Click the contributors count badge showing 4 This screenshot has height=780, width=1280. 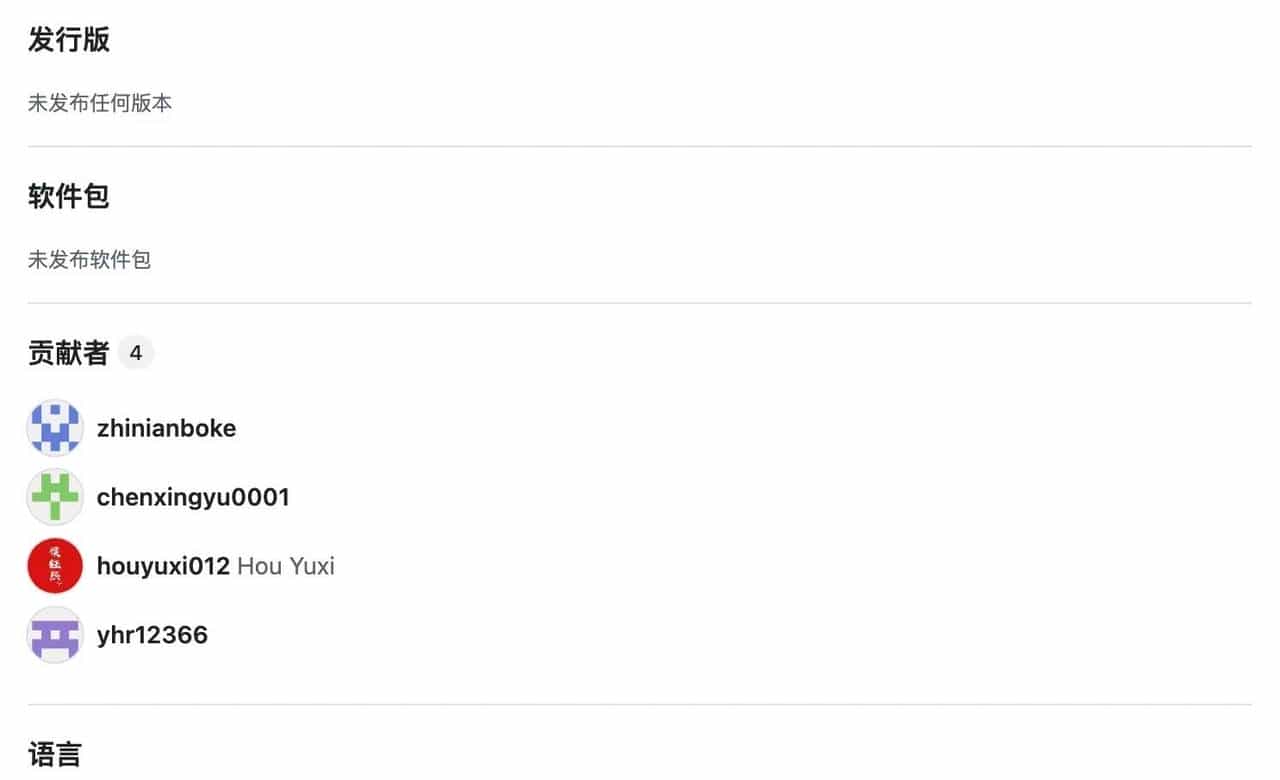[x=136, y=353]
